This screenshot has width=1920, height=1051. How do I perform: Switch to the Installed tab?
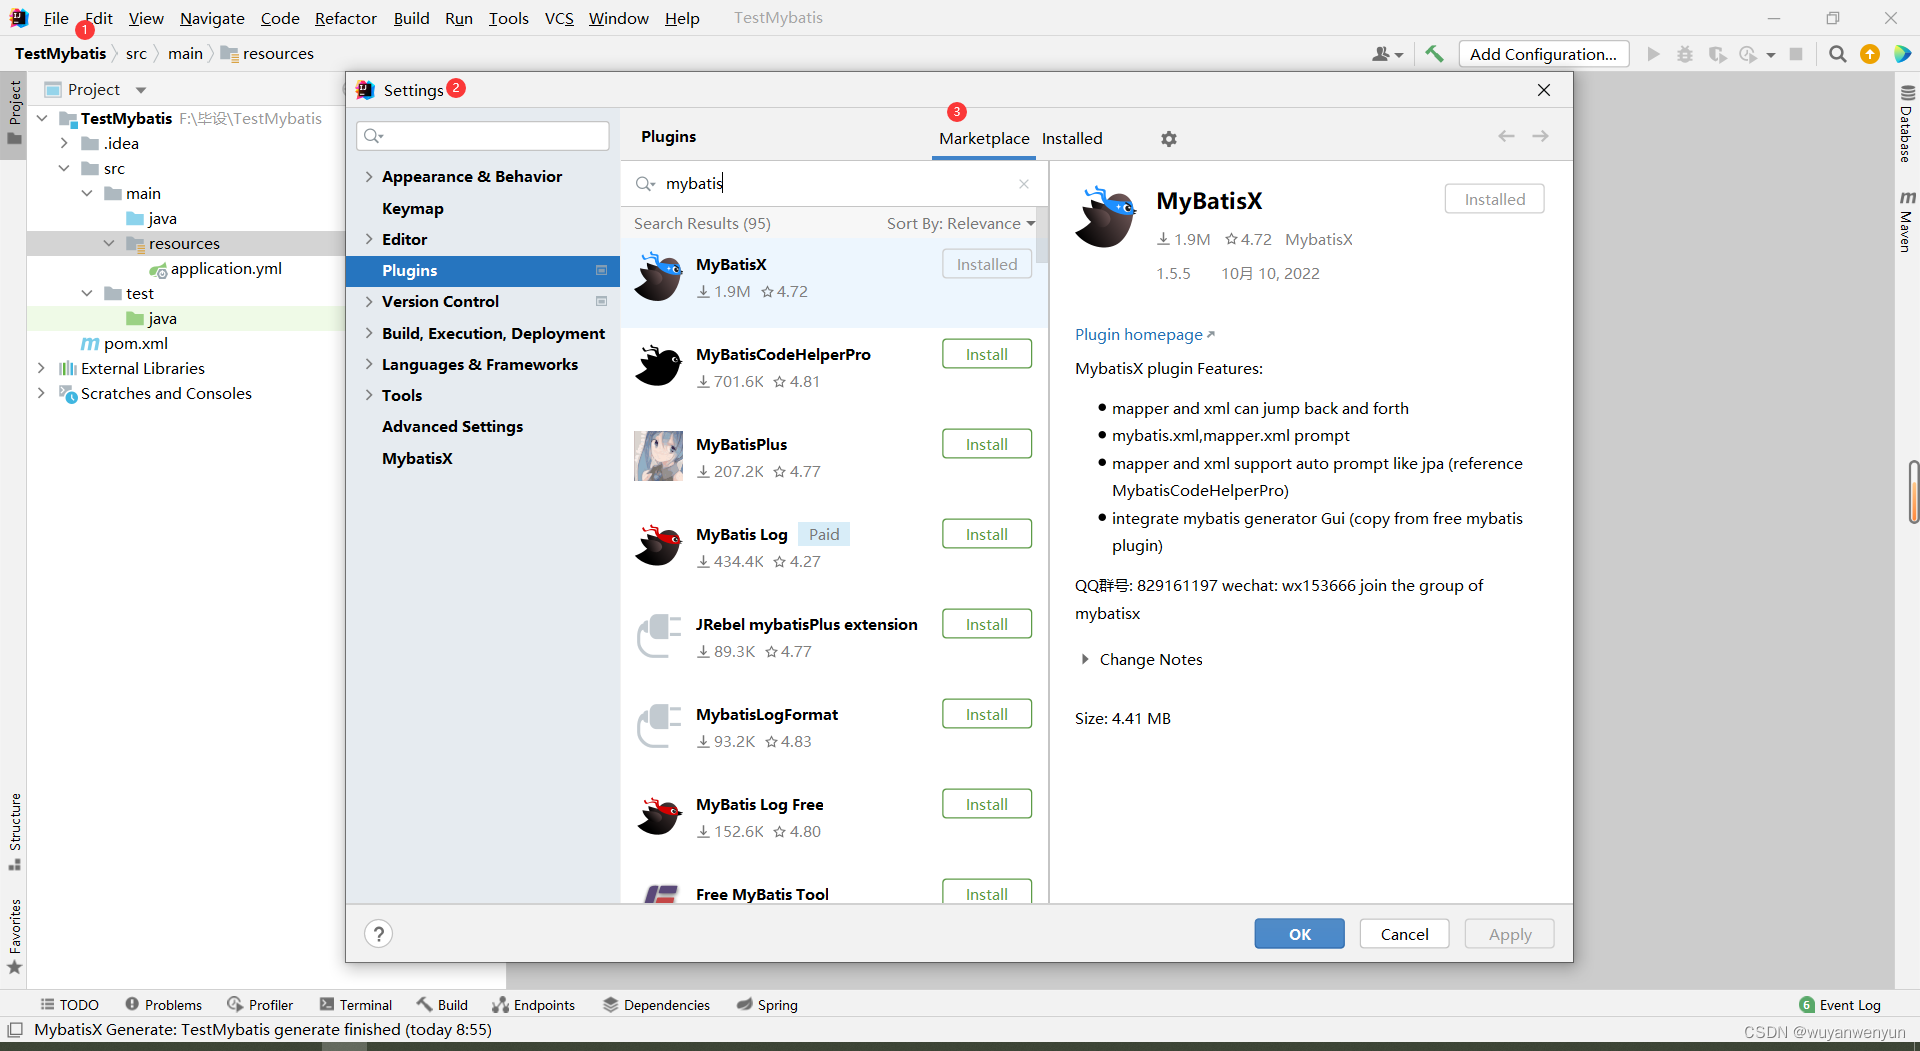click(1072, 139)
